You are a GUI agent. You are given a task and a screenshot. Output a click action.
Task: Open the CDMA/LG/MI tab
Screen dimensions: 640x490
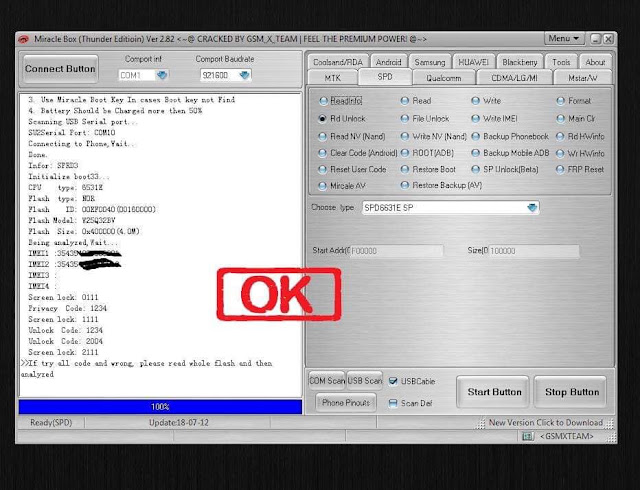[x=514, y=78]
